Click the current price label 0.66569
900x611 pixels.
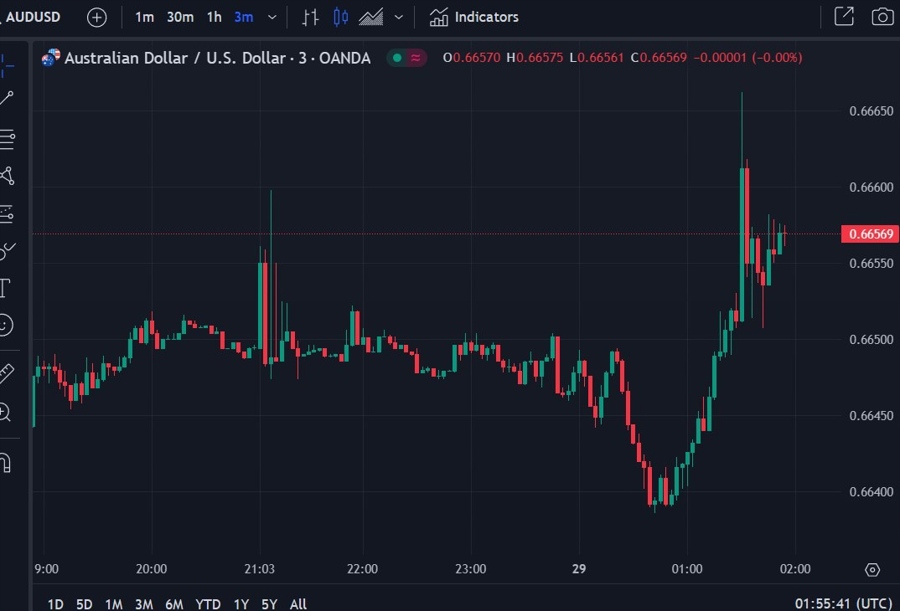(870, 234)
